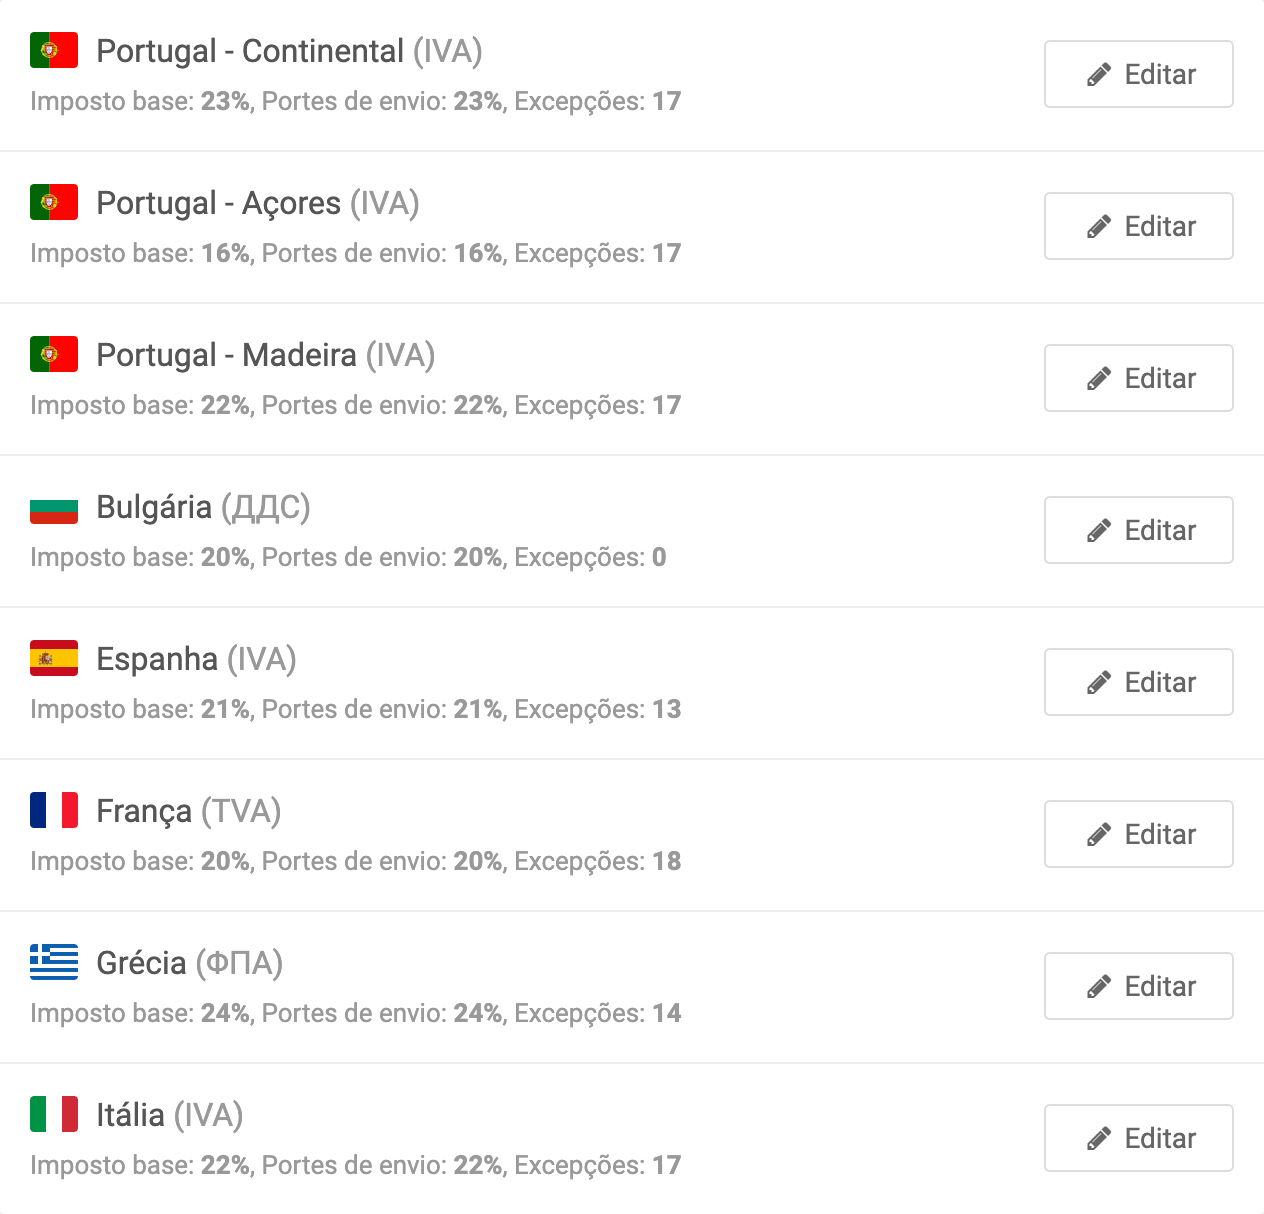
Task: Edit Bulgária tax settings
Action: 1138,530
